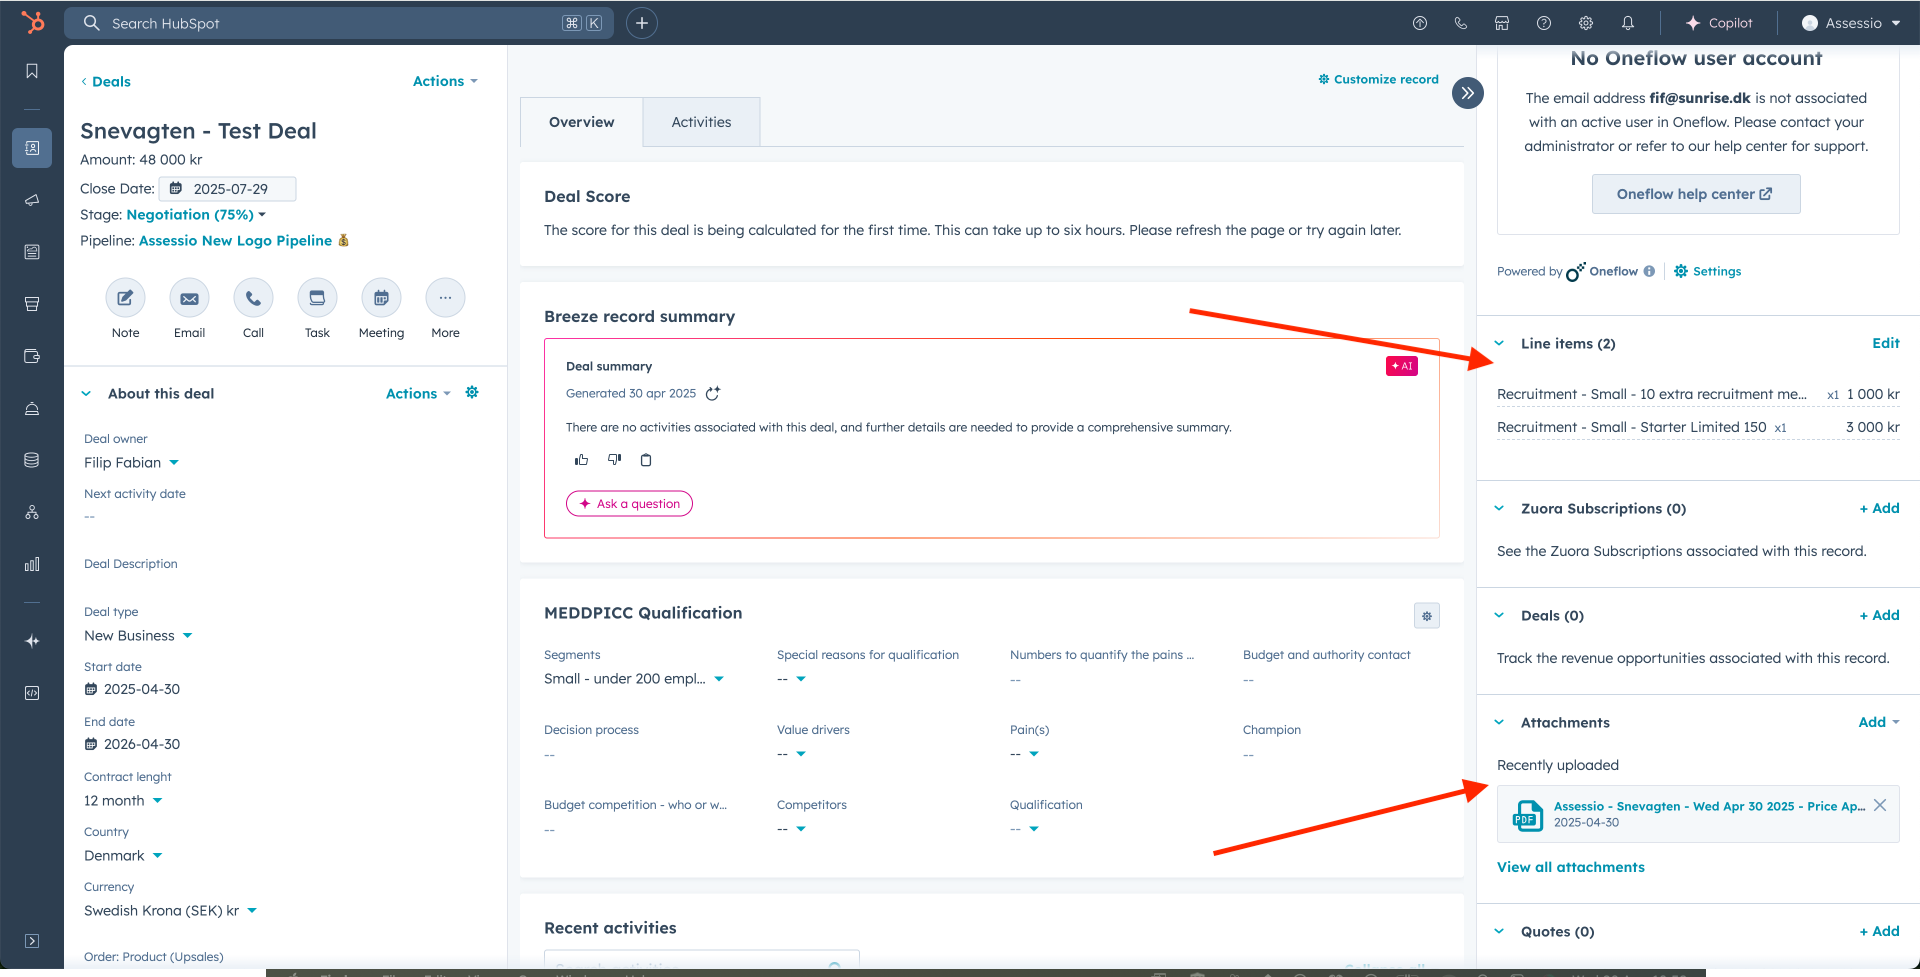Open the Stage Negotiation (75%) dropdown

pos(196,215)
